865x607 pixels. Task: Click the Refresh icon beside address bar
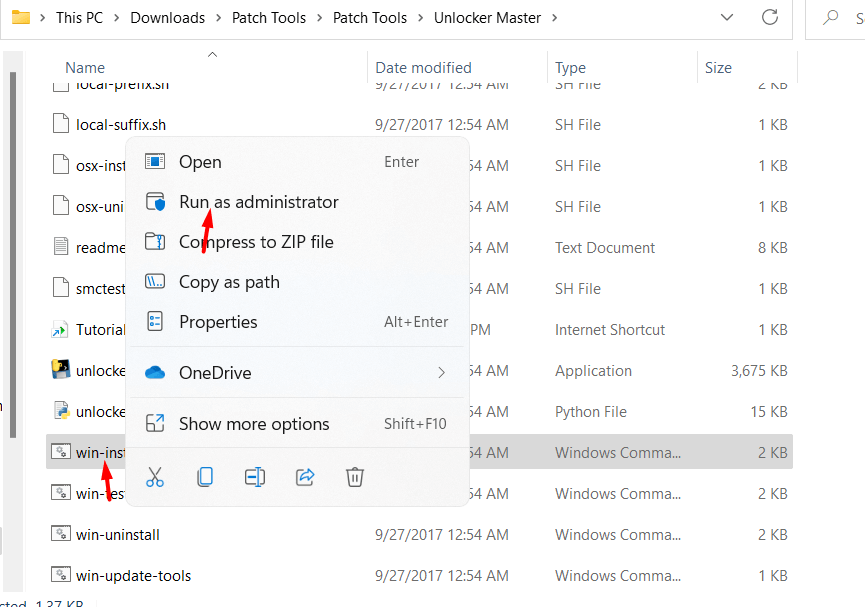pos(769,17)
